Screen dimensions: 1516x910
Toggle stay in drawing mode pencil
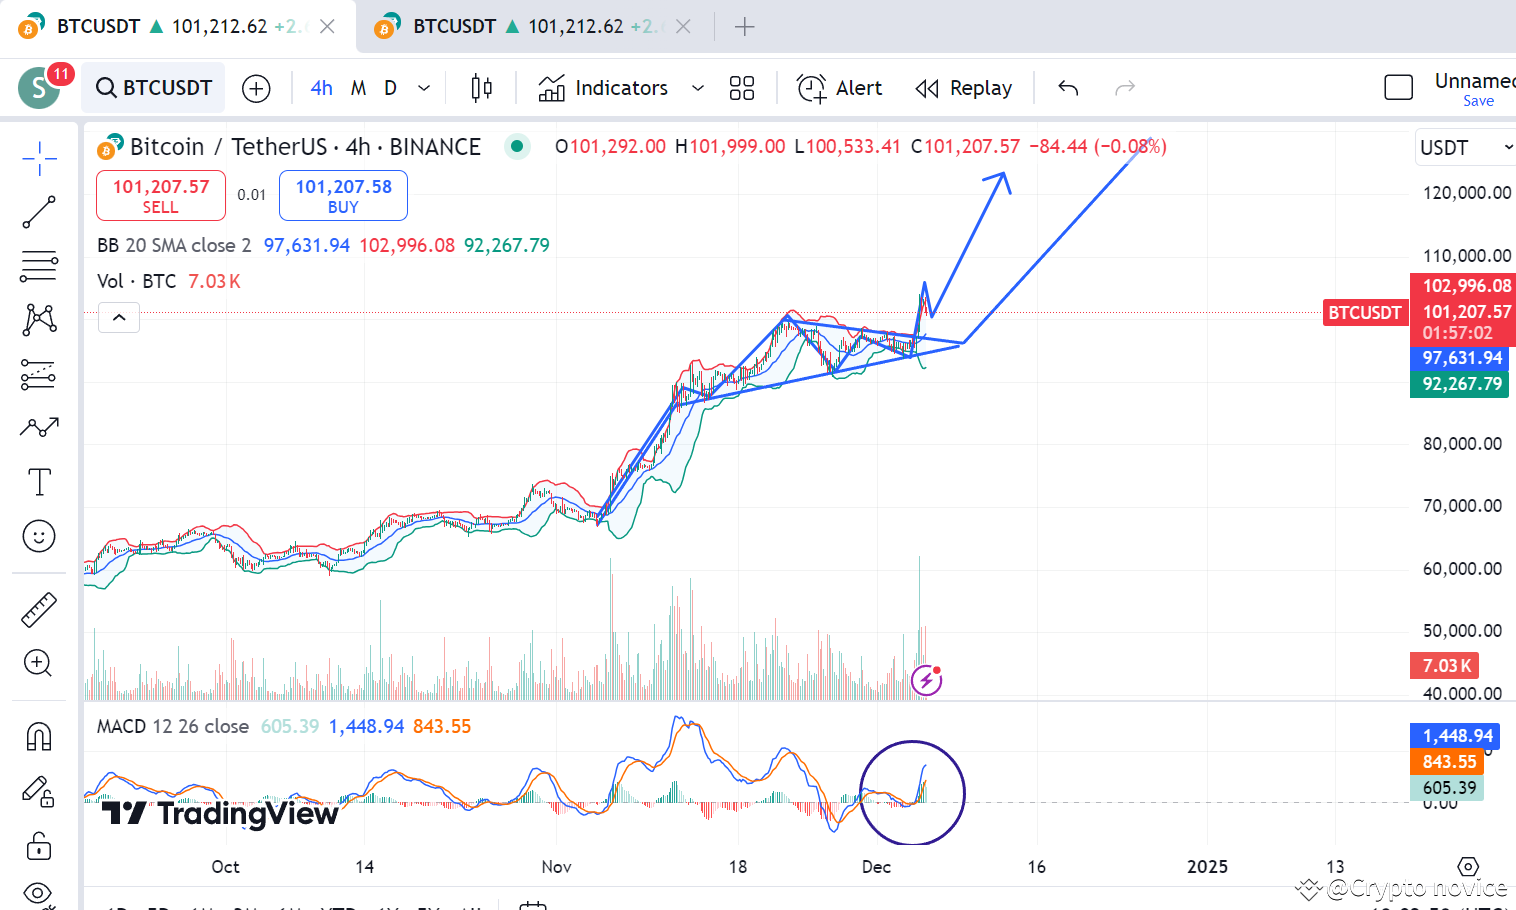[39, 792]
